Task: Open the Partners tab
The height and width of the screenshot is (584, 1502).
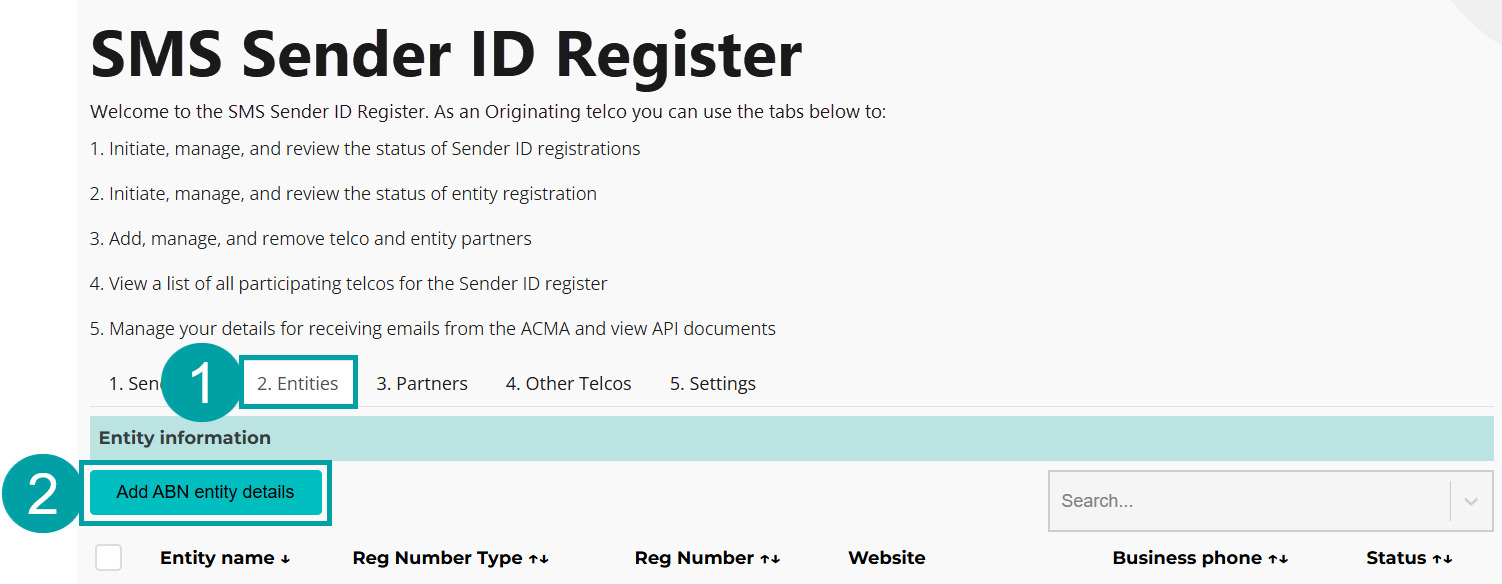Action: pyautogui.click(x=422, y=383)
